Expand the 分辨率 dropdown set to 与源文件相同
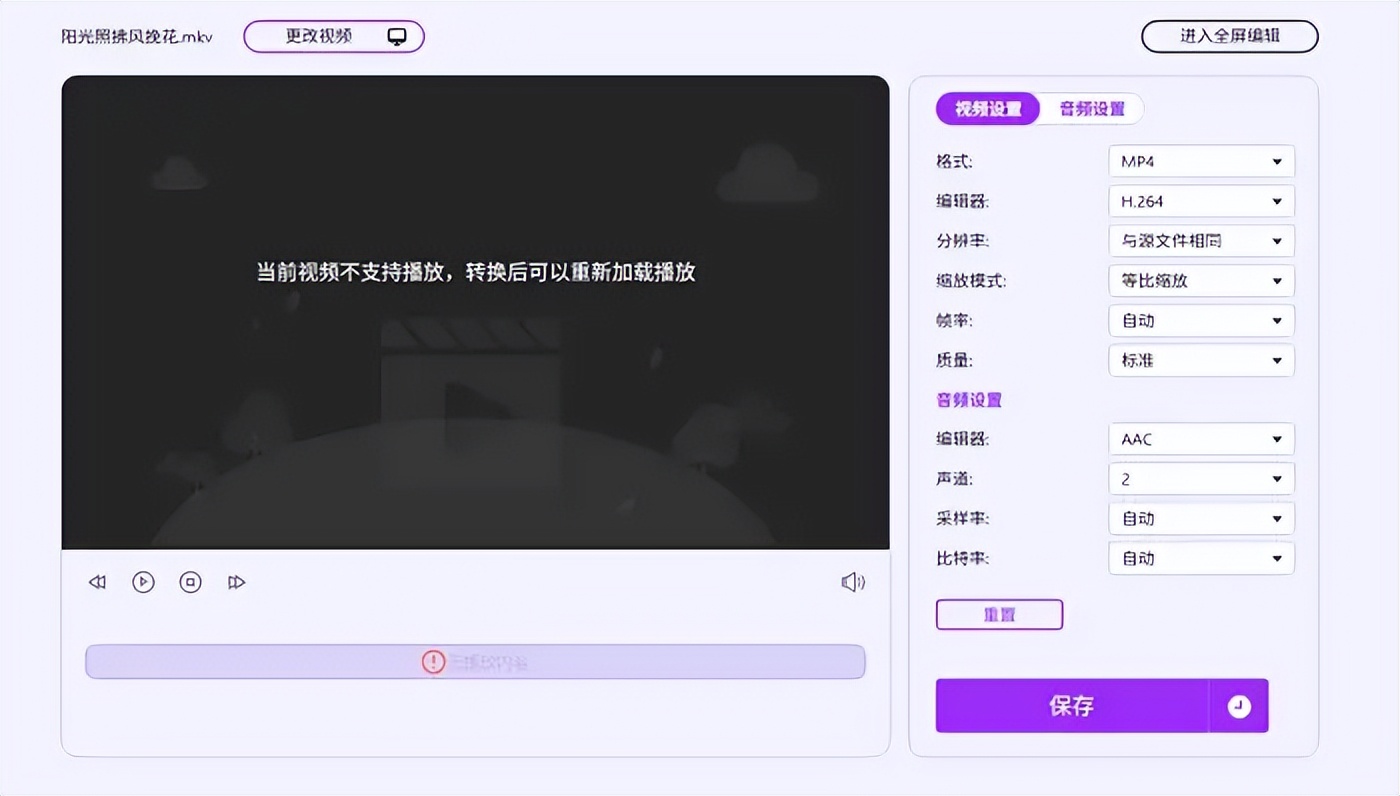 click(x=1200, y=240)
